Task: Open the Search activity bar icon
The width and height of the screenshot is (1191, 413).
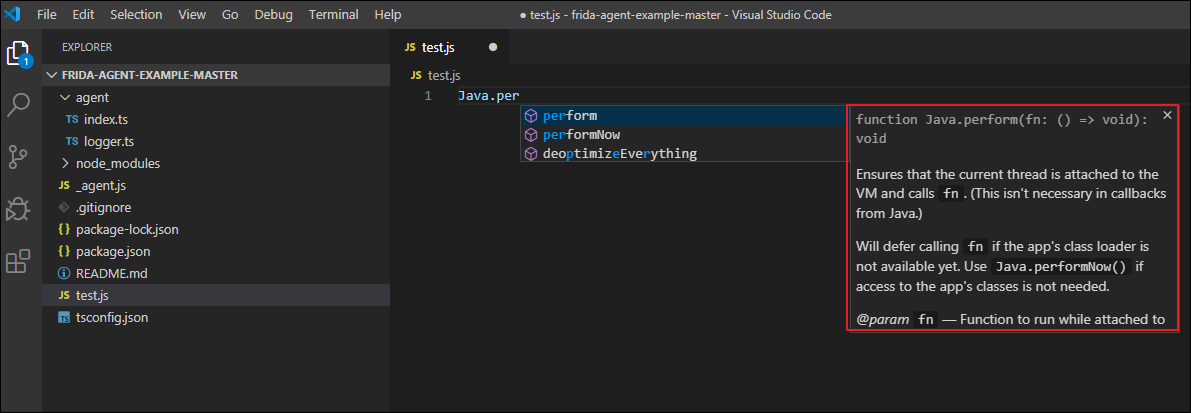Action: [x=19, y=105]
